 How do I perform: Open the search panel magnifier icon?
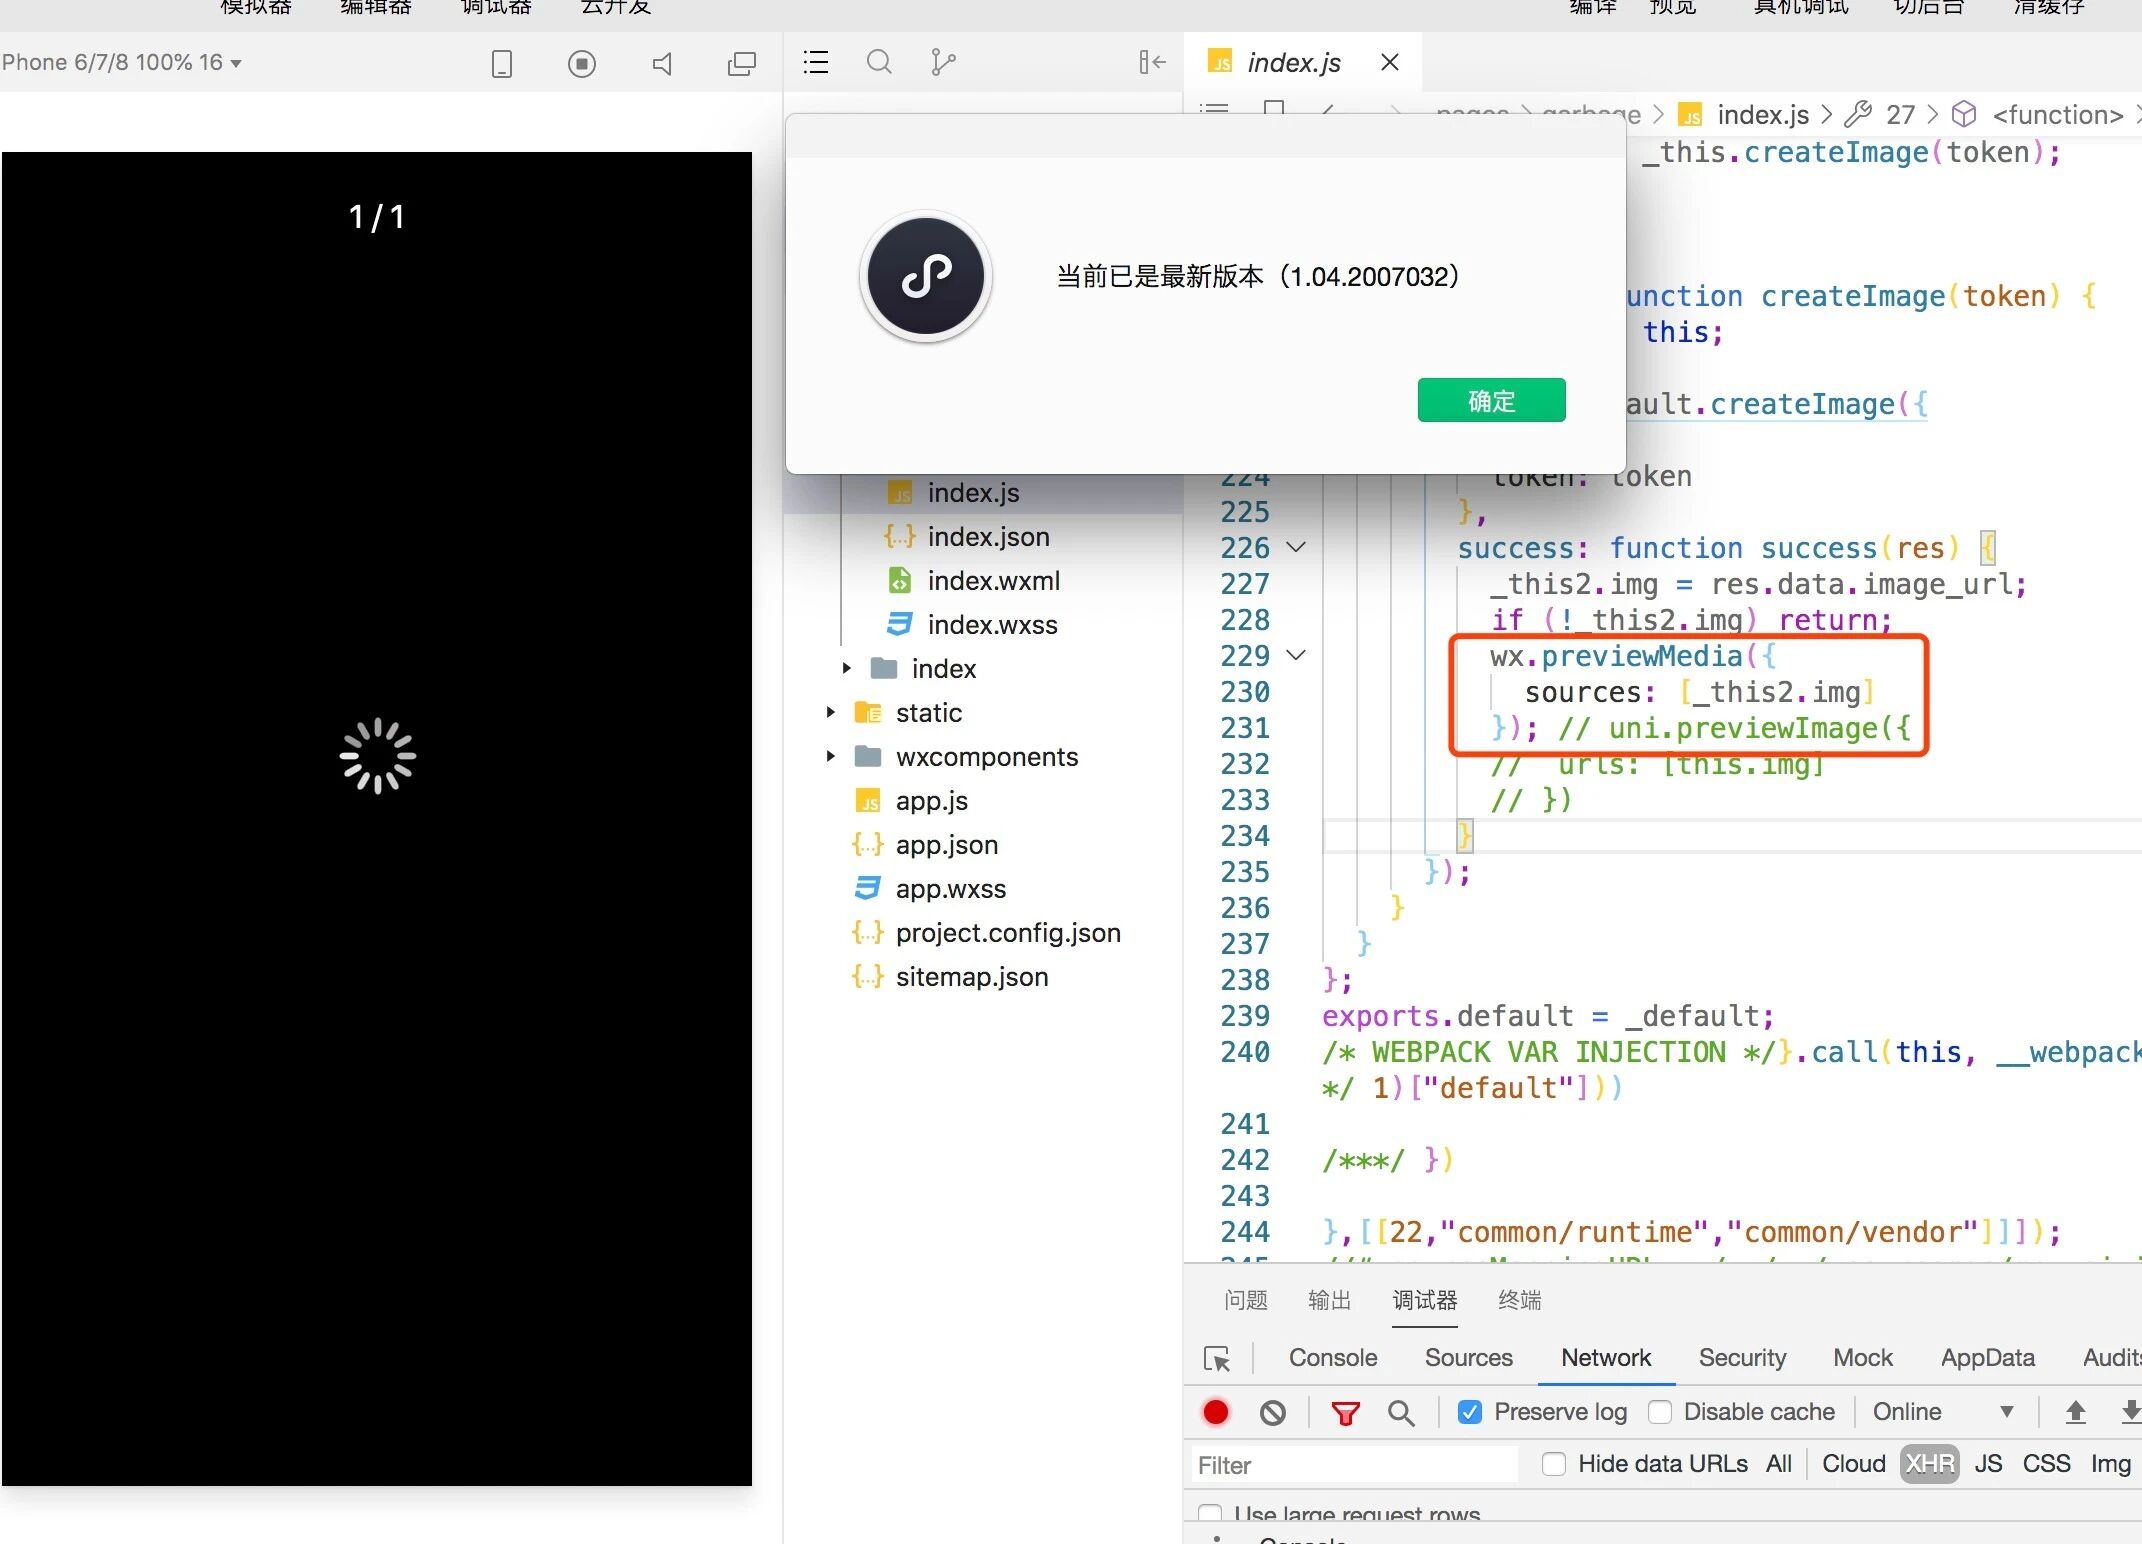click(x=879, y=63)
